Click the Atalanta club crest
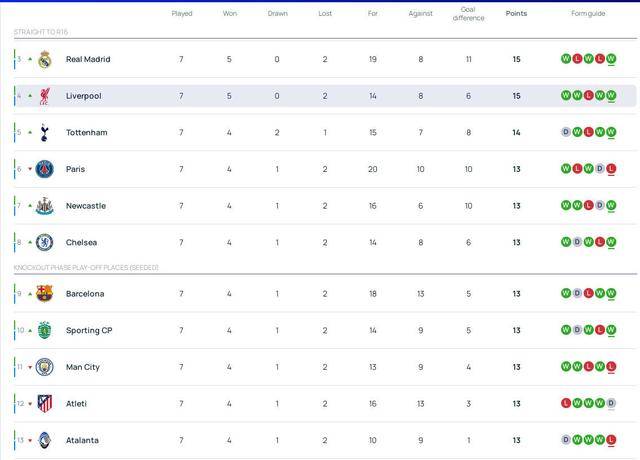This screenshot has width=640, height=460. (x=44, y=440)
